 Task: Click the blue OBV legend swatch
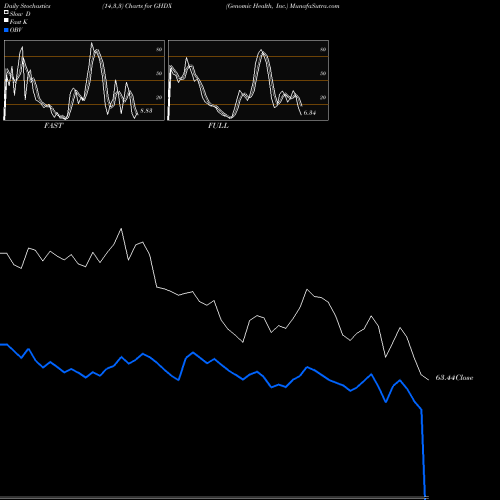click(6, 30)
